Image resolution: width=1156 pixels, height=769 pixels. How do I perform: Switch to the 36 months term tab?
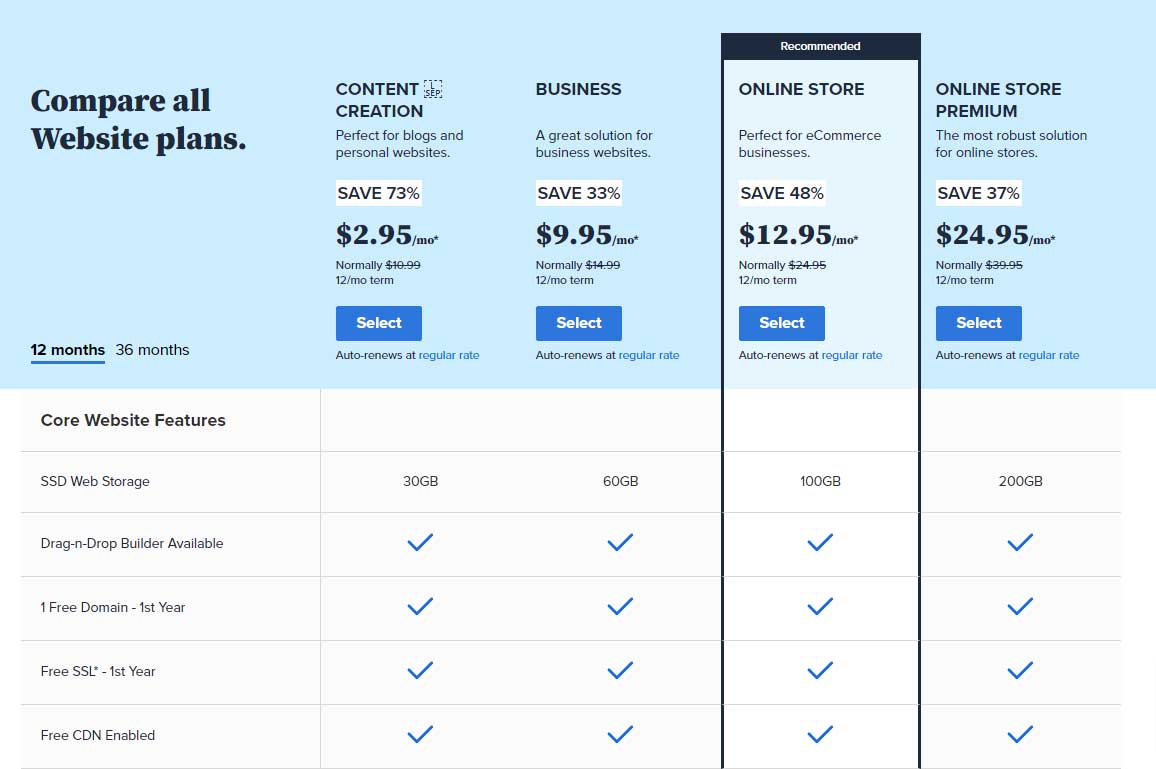tap(152, 349)
